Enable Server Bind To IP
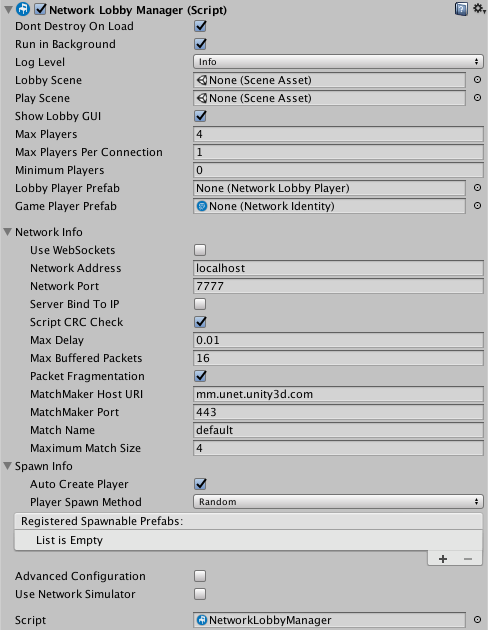The image size is (488, 630). 200,304
